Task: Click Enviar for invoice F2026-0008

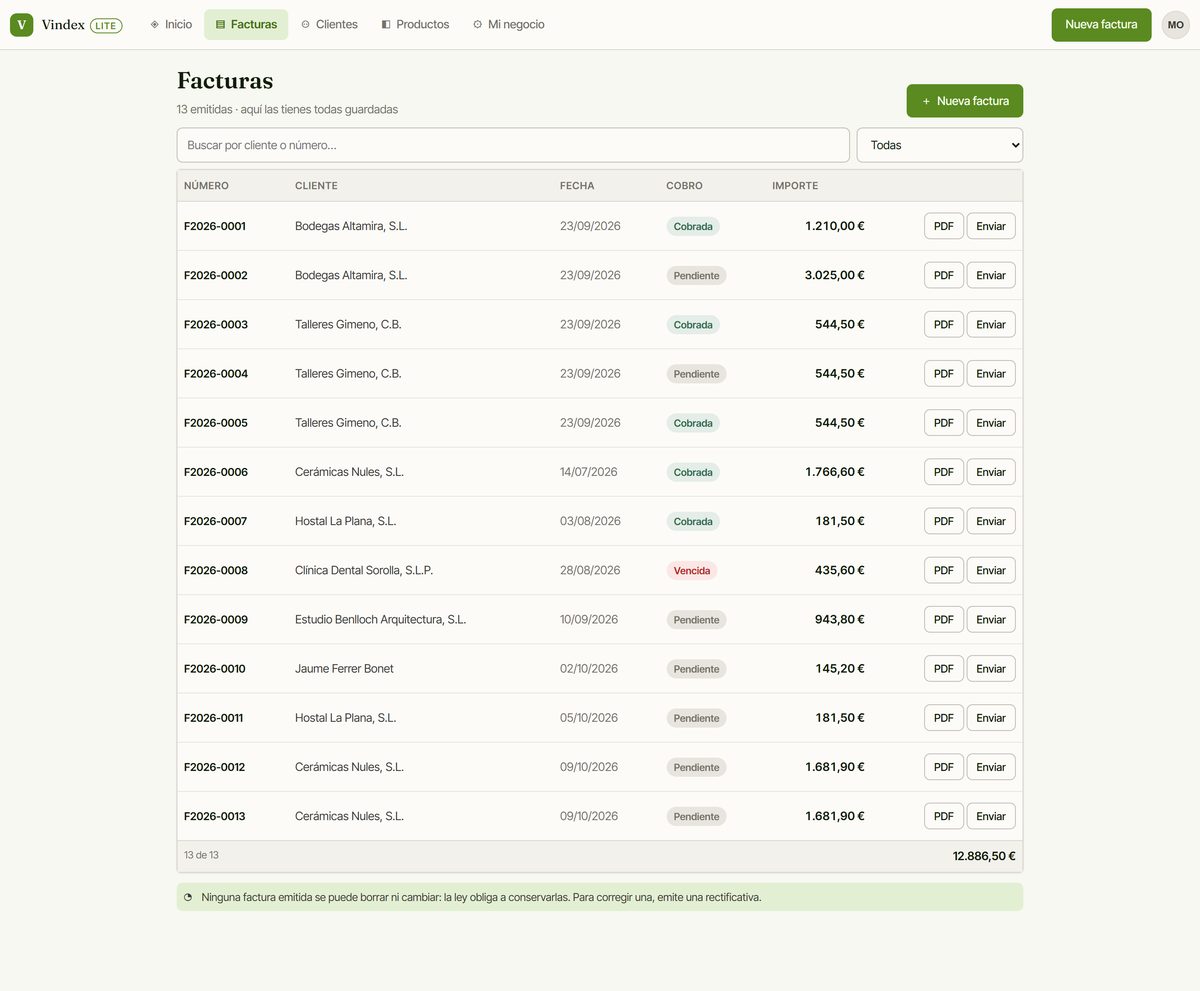Action: click(x=991, y=570)
